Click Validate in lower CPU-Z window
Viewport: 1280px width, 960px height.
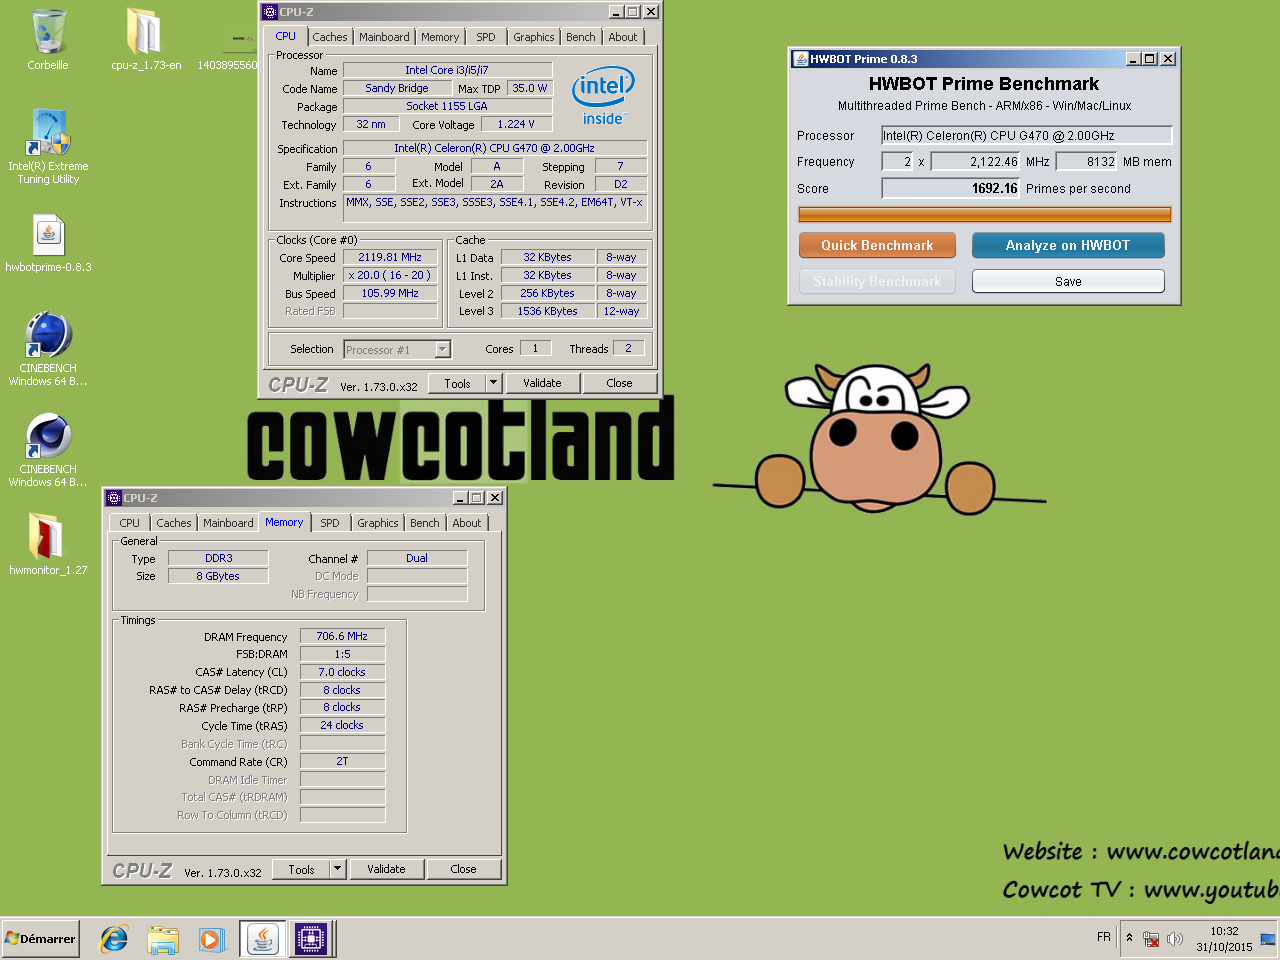pos(386,869)
